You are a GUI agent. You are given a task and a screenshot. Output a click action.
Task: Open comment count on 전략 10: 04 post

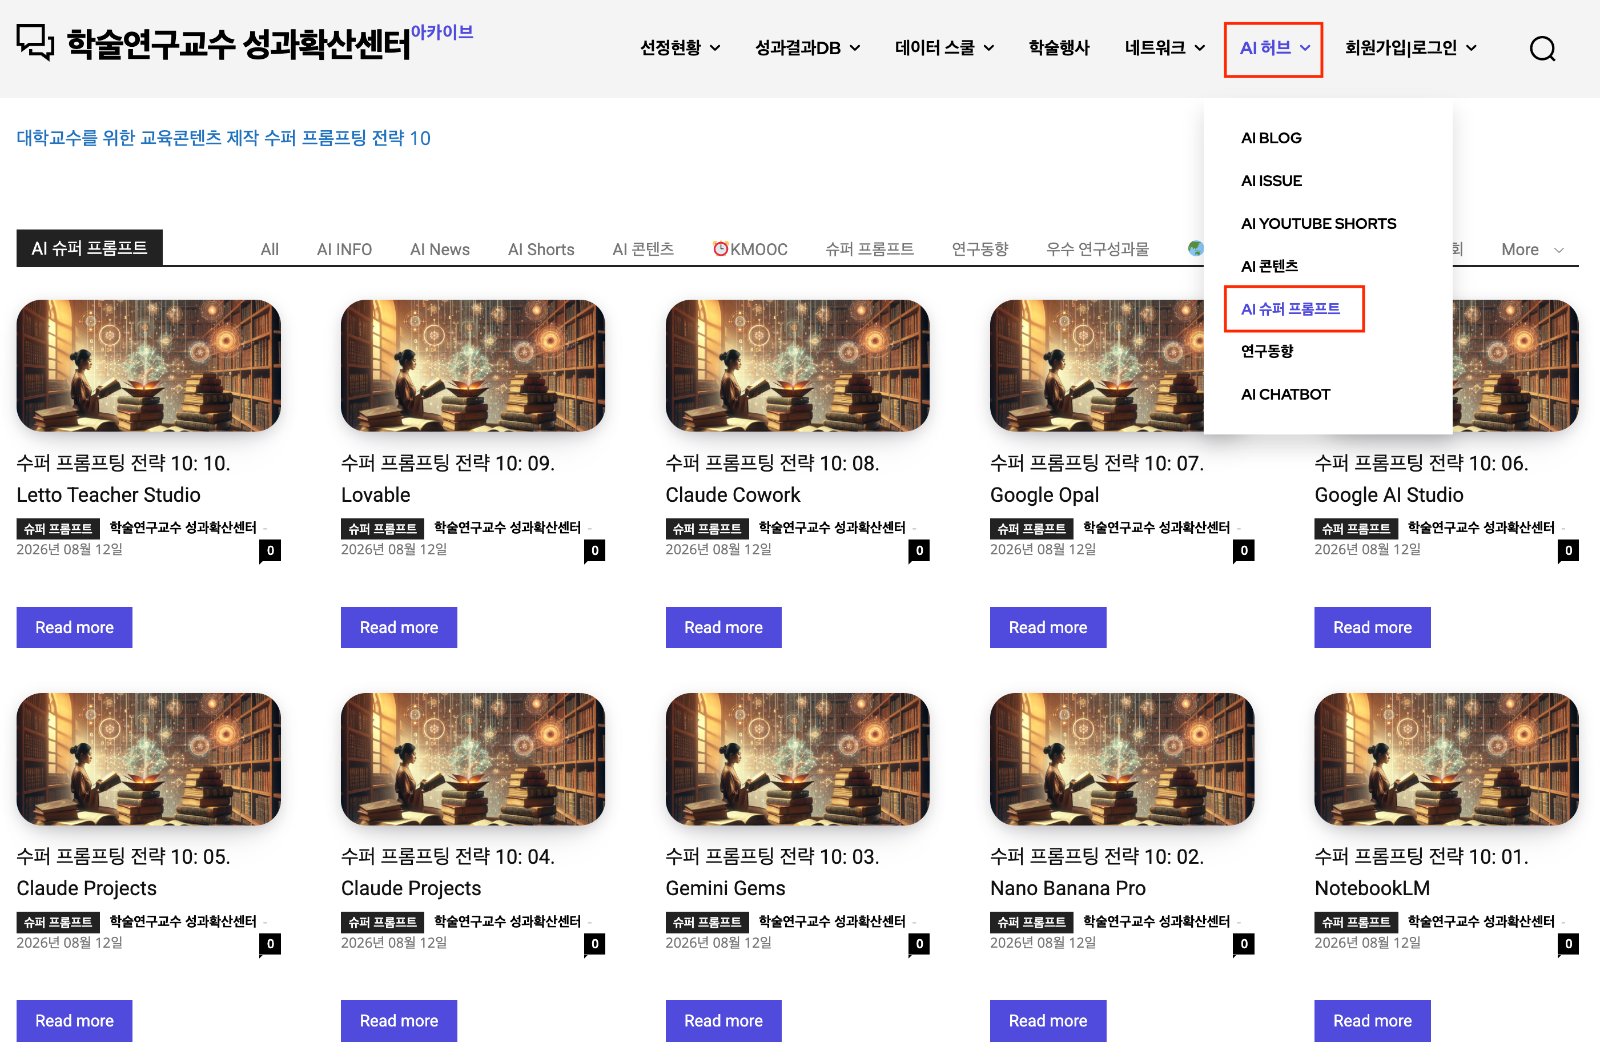coord(595,943)
